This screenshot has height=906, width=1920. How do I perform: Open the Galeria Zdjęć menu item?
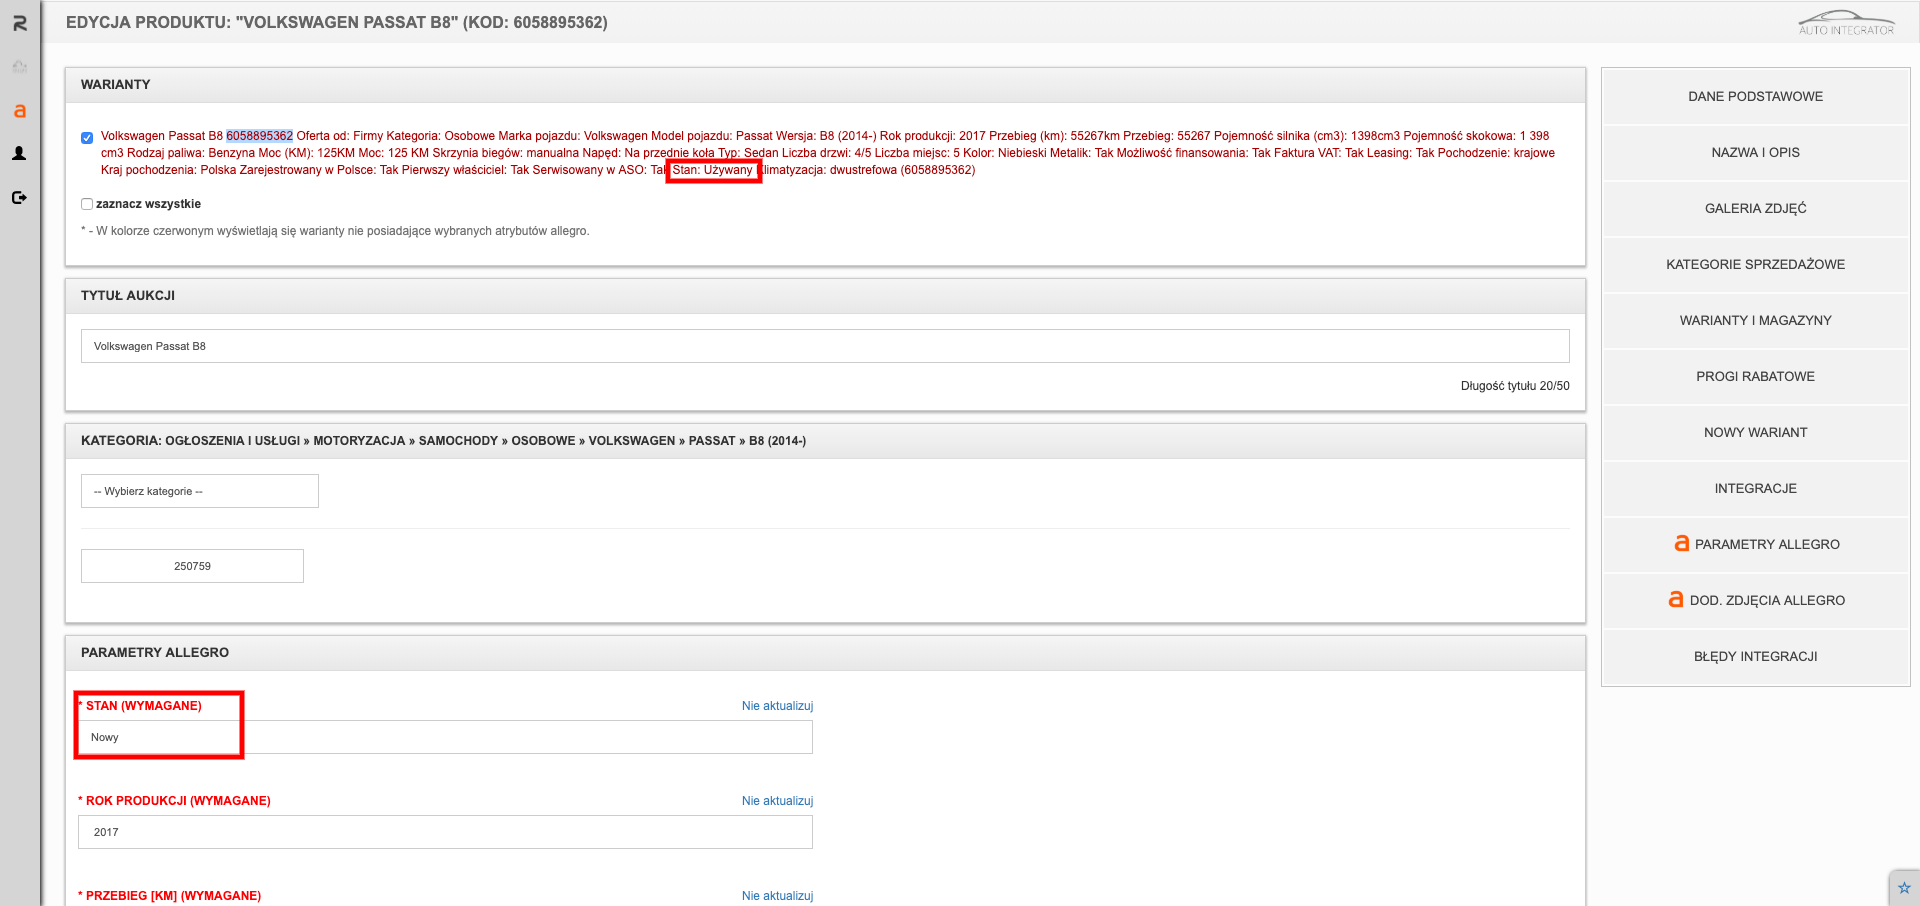(1755, 208)
